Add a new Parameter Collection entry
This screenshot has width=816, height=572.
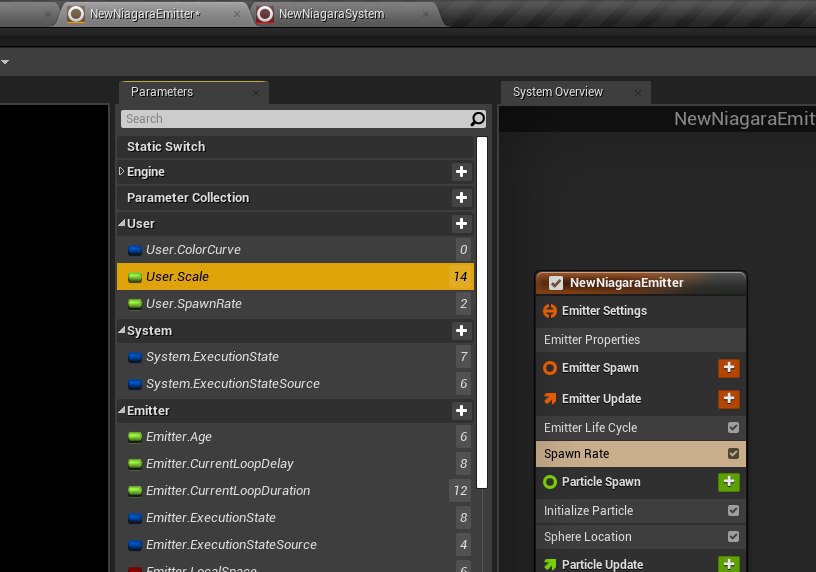461,198
